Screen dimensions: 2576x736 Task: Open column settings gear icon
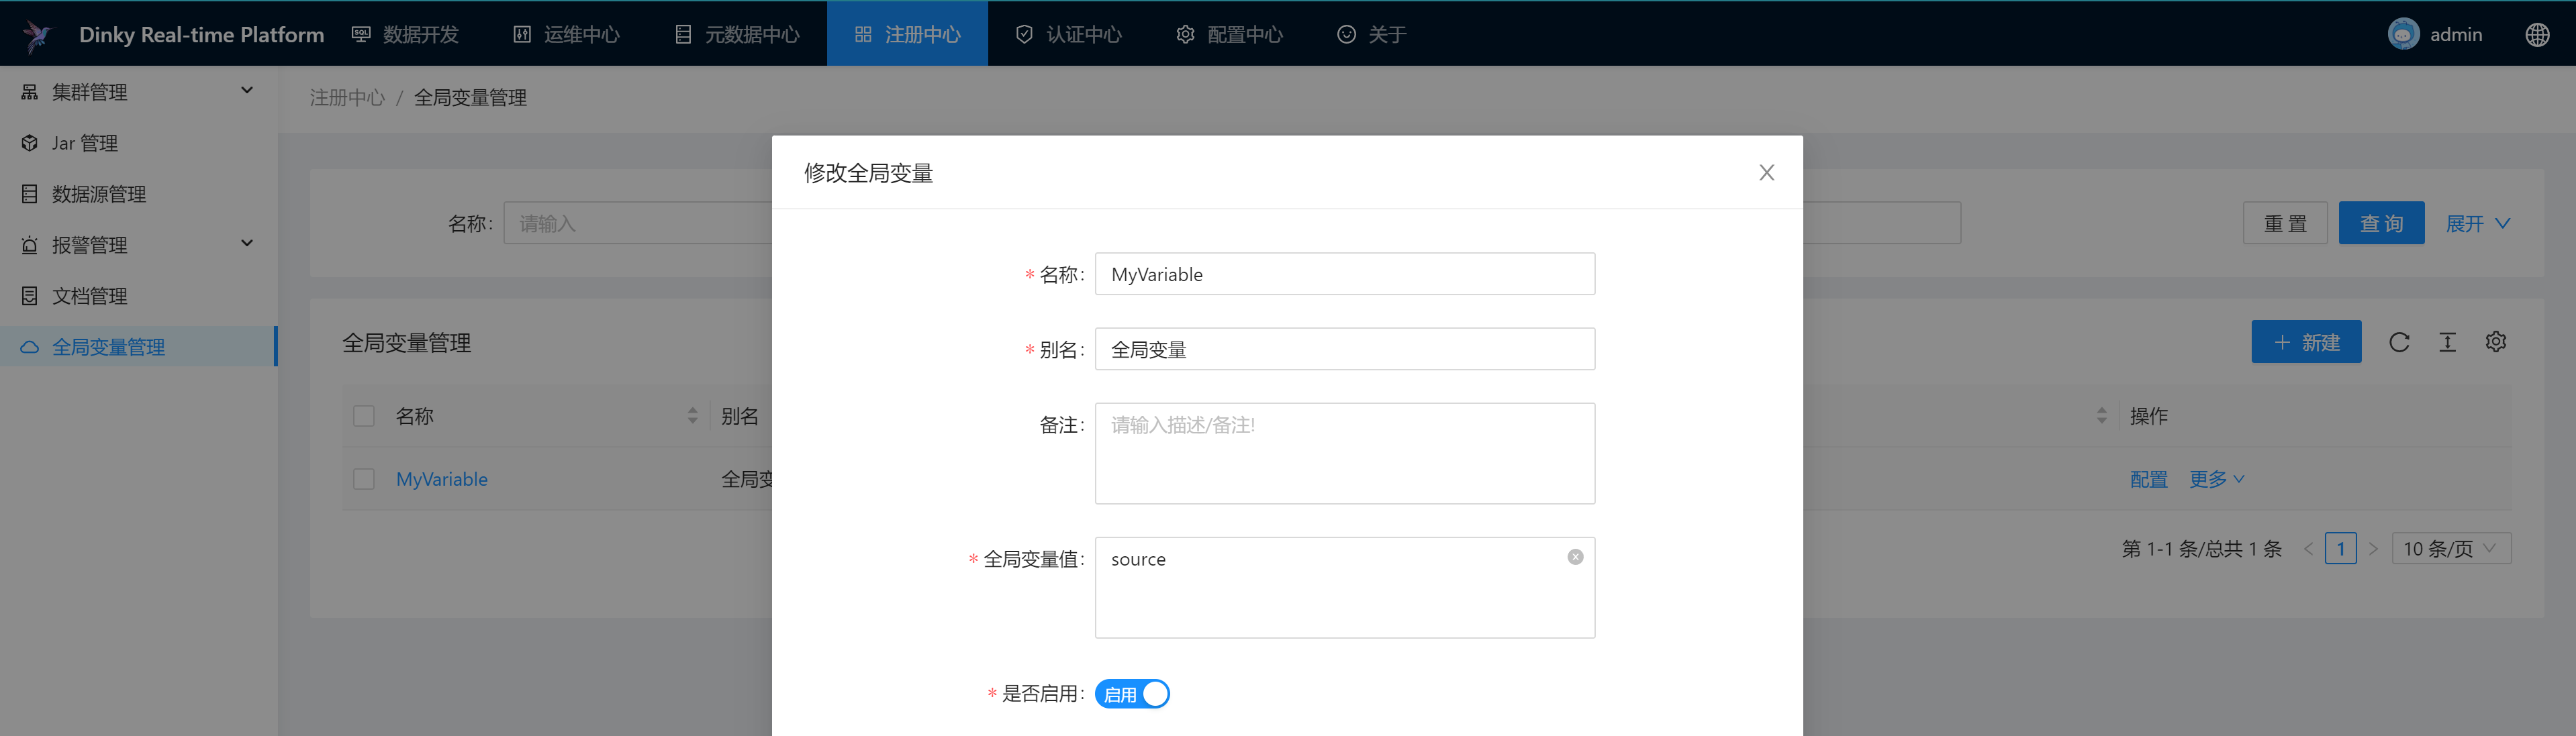click(2495, 342)
